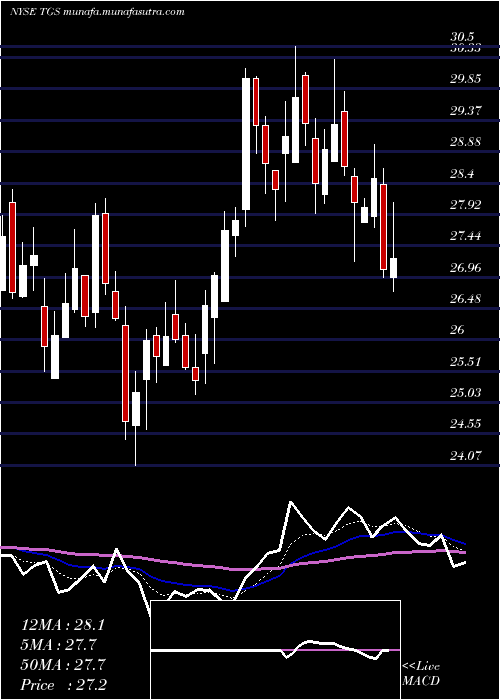Screen dimensions: 500x700
Task: Click the 30.5 price axis label
Action: pyautogui.click(x=462, y=38)
